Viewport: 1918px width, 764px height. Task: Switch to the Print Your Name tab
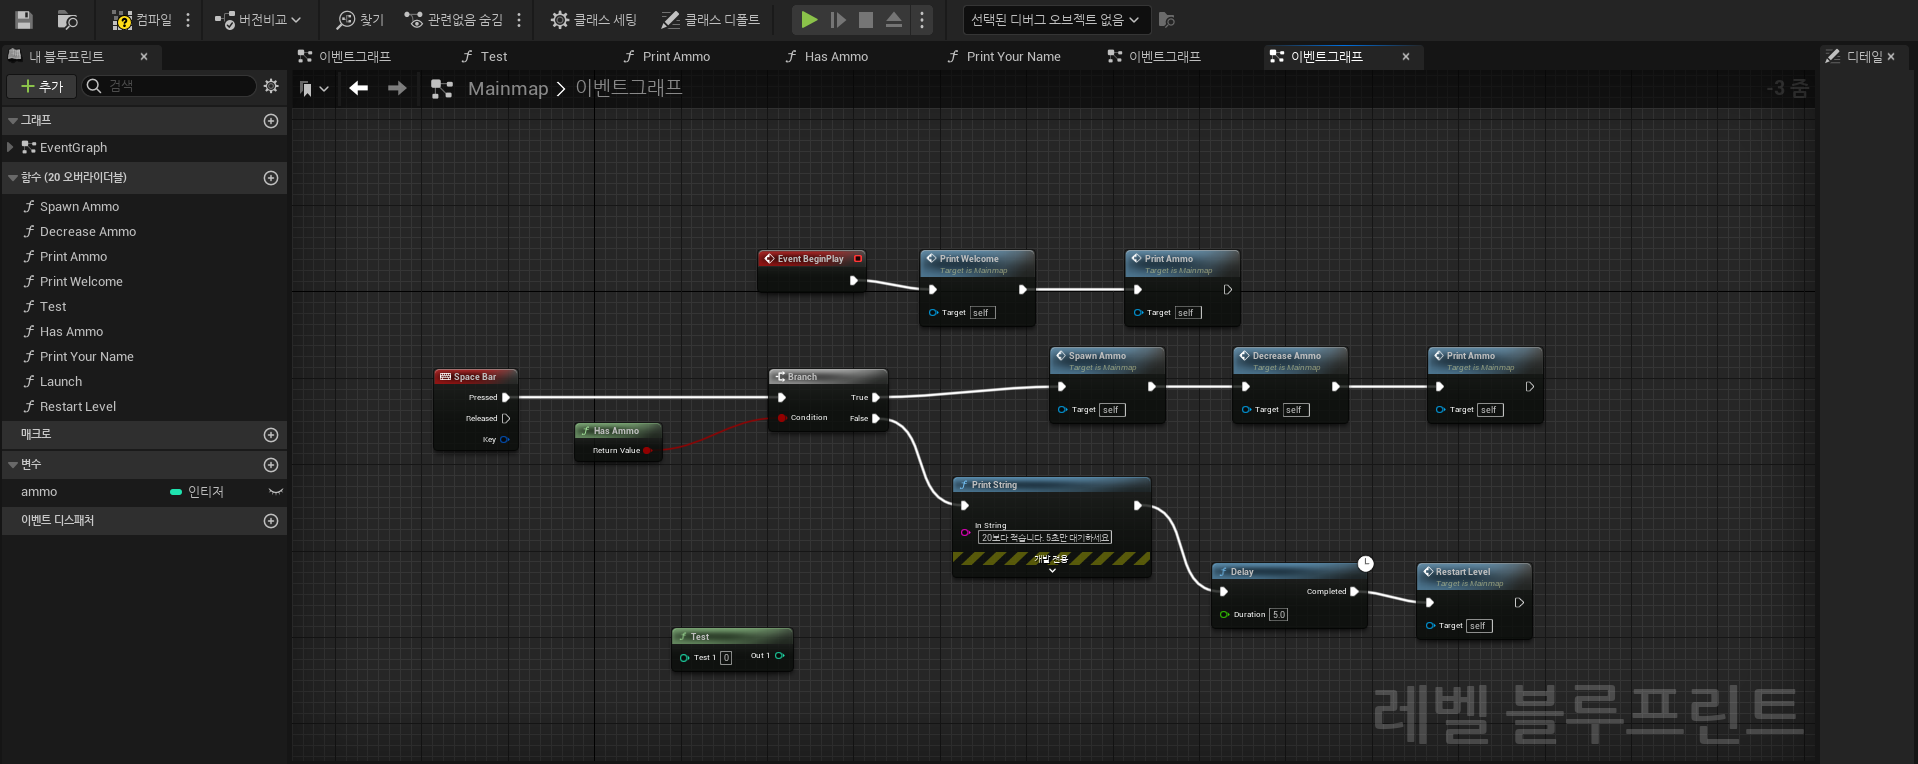point(1004,56)
